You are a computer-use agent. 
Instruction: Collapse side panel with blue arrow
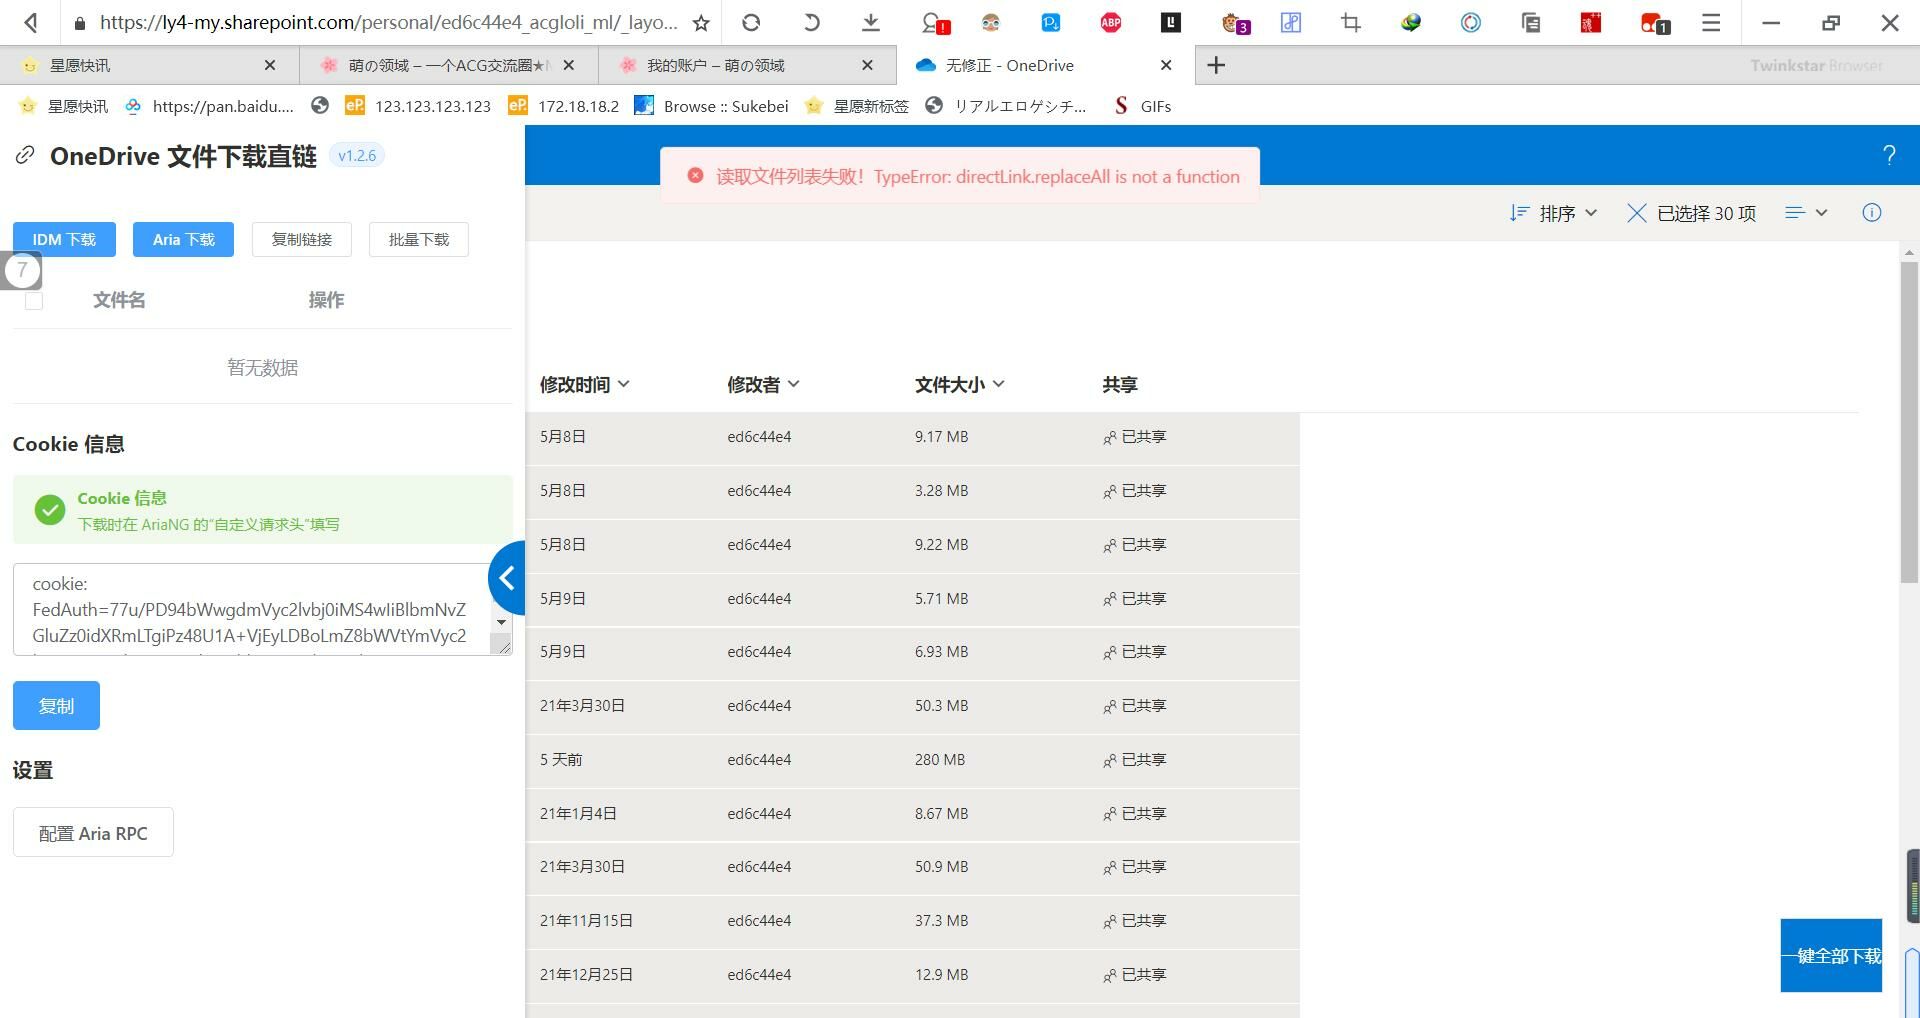click(508, 578)
